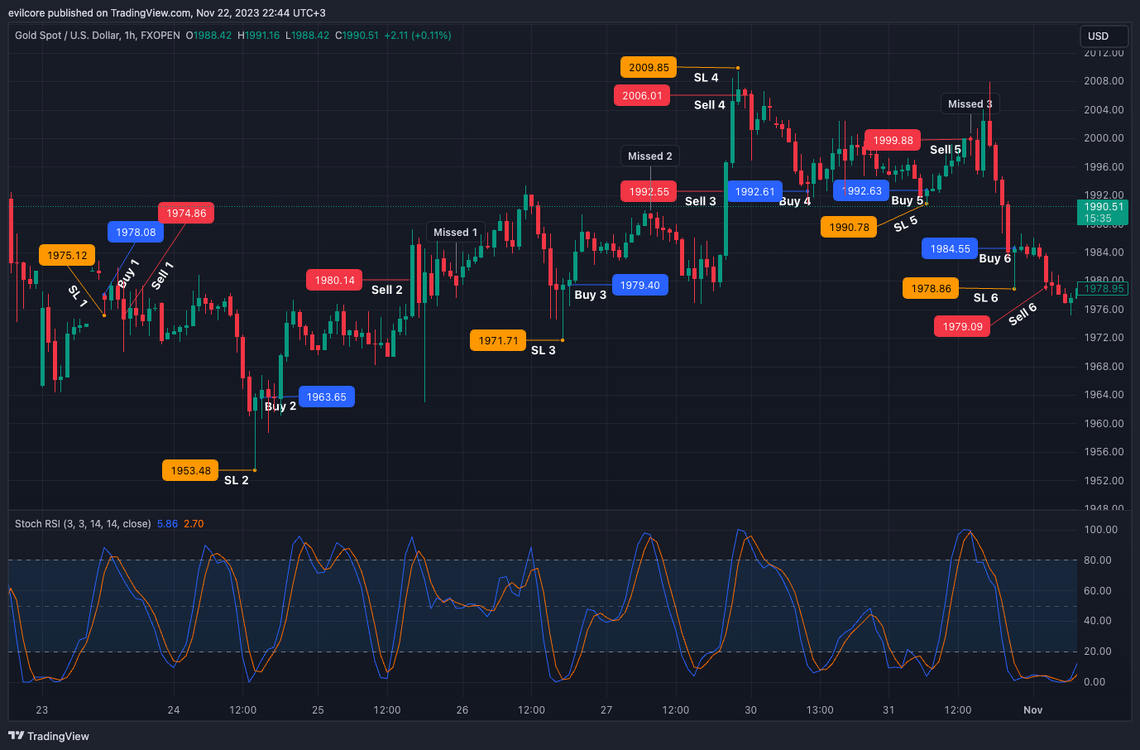Click the current price tag 1990.51
The width and height of the screenshot is (1140, 750).
click(x=1102, y=211)
